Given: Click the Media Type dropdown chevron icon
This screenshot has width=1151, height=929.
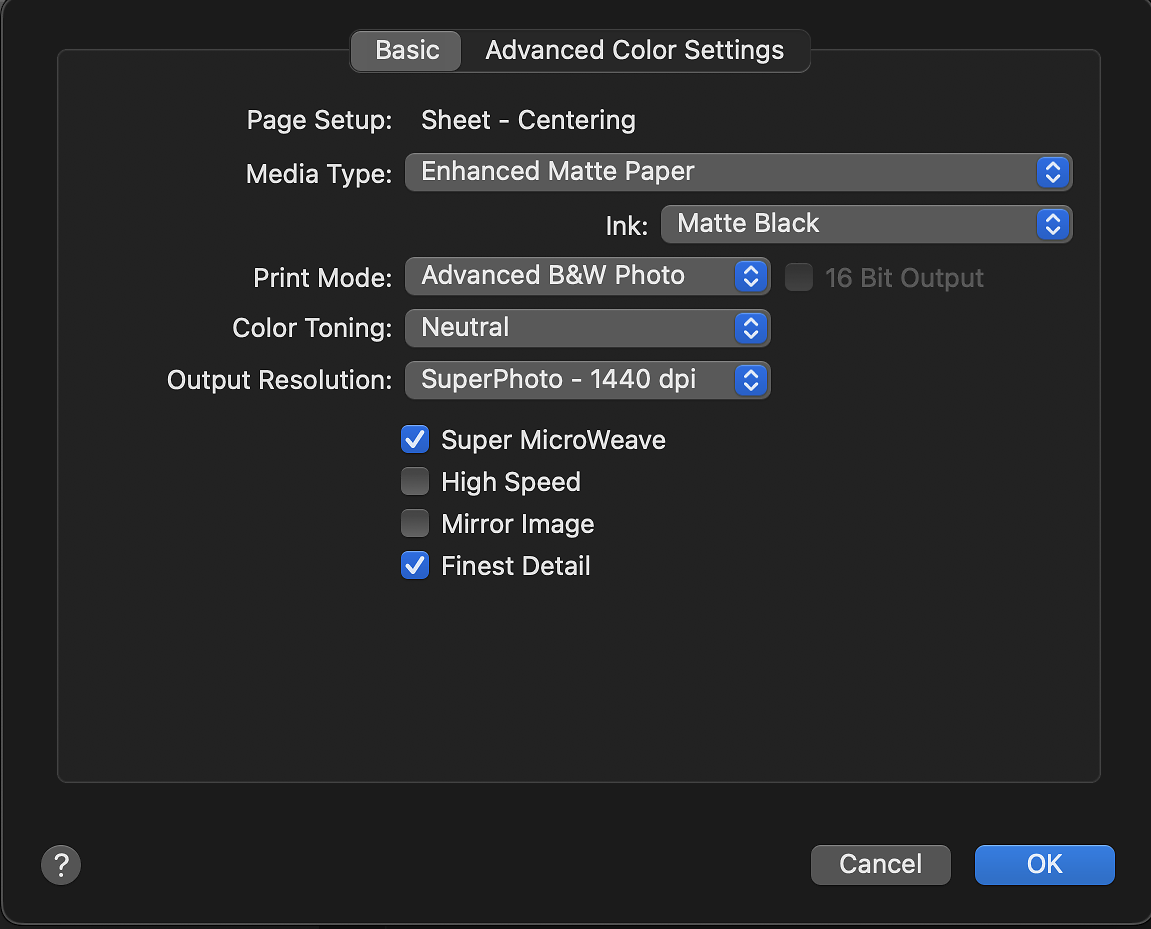Looking at the screenshot, I should [1052, 172].
